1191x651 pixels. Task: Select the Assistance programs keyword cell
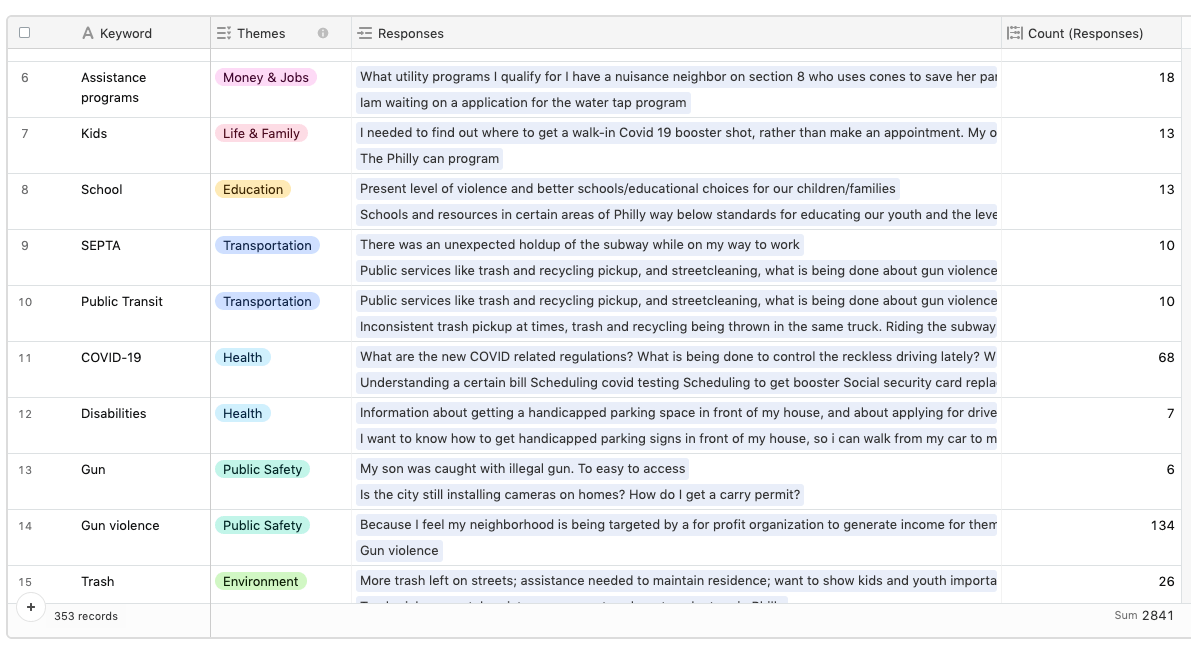[141, 89]
